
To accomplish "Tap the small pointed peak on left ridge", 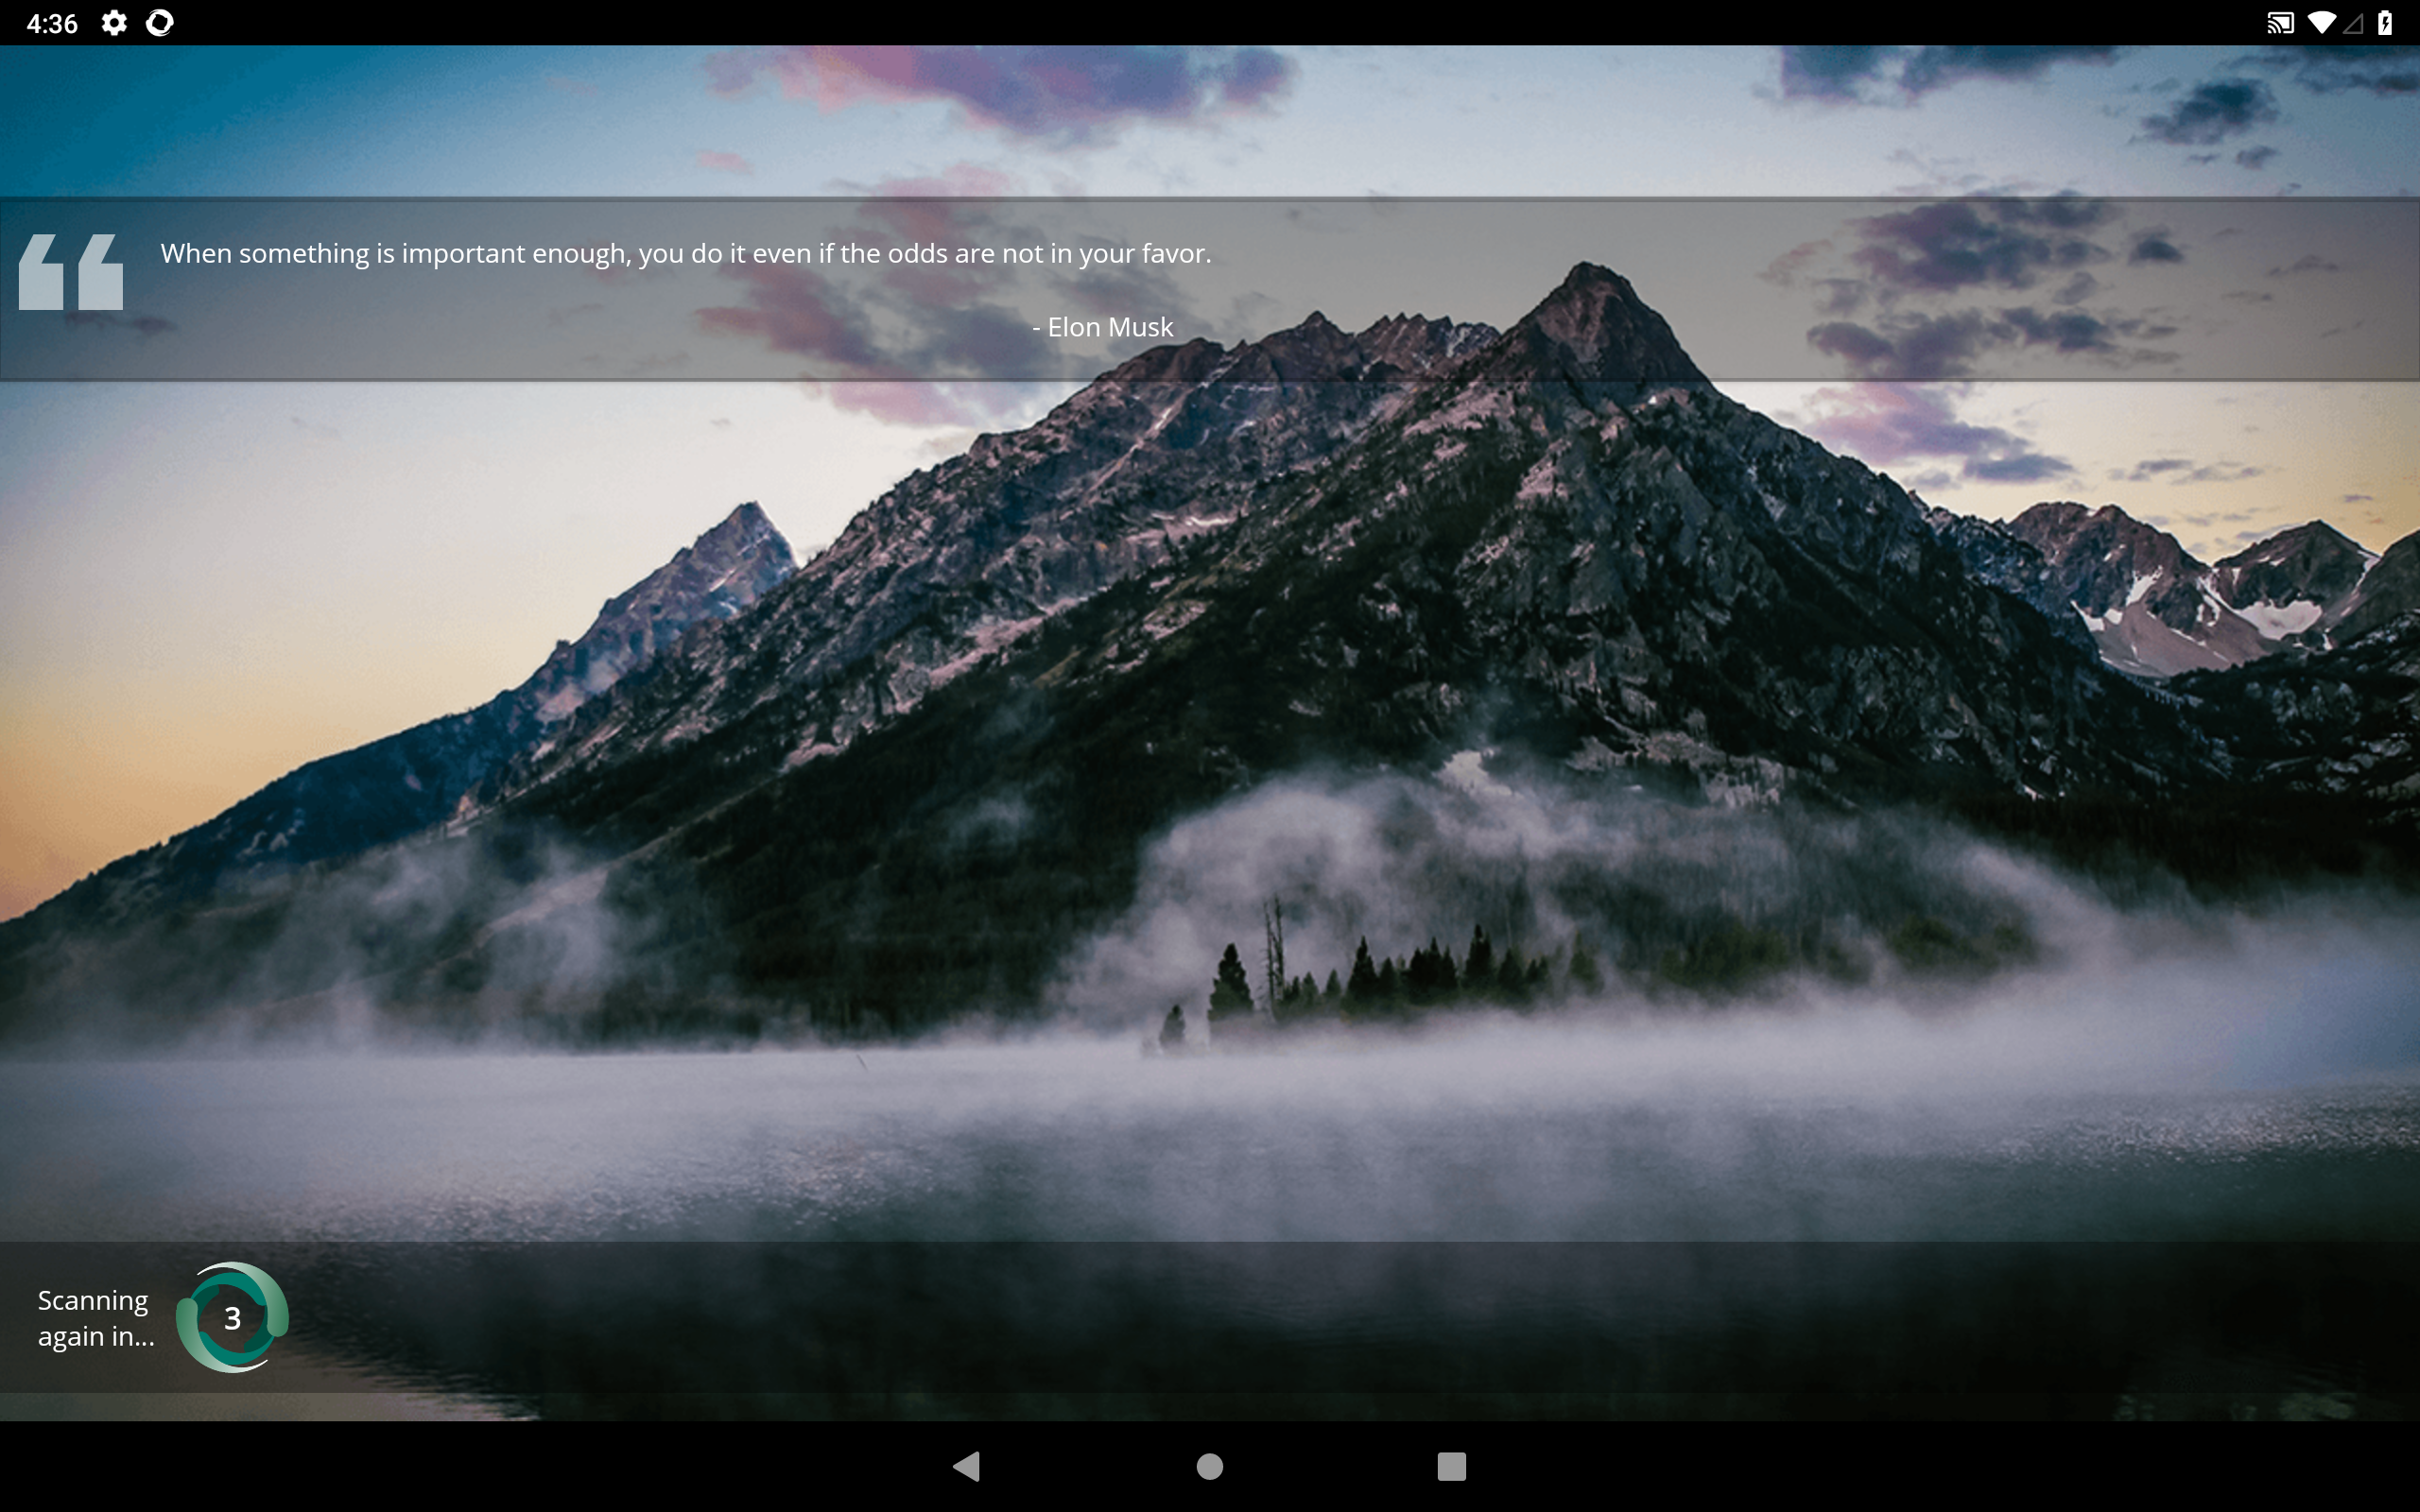I will click(748, 530).
